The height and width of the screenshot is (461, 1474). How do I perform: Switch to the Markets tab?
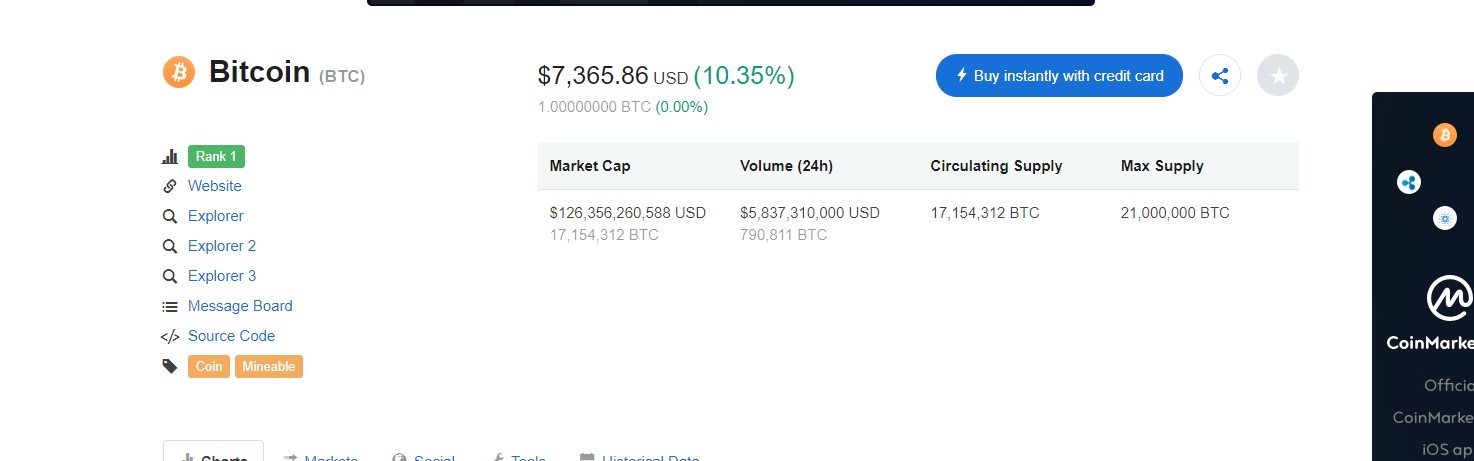tap(321, 455)
